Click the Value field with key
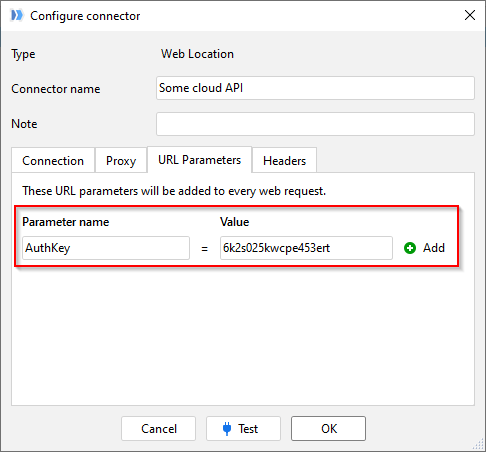Image resolution: width=486 pixels, height=452 pixels. [306, 248]
